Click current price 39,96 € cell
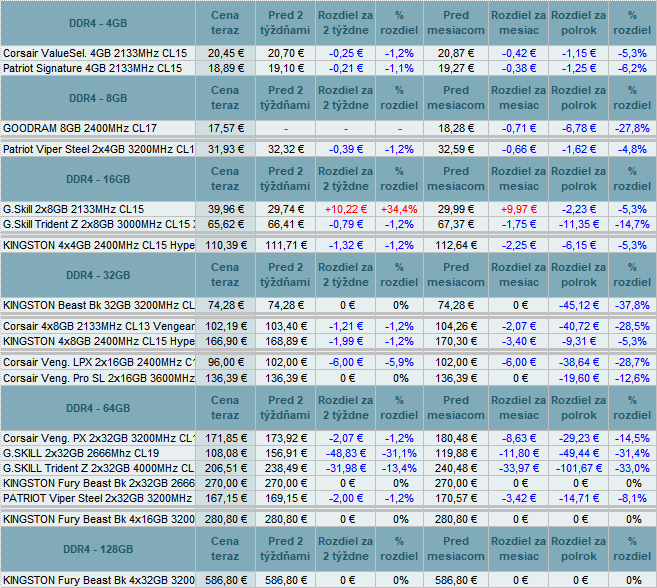 (225, 209)
